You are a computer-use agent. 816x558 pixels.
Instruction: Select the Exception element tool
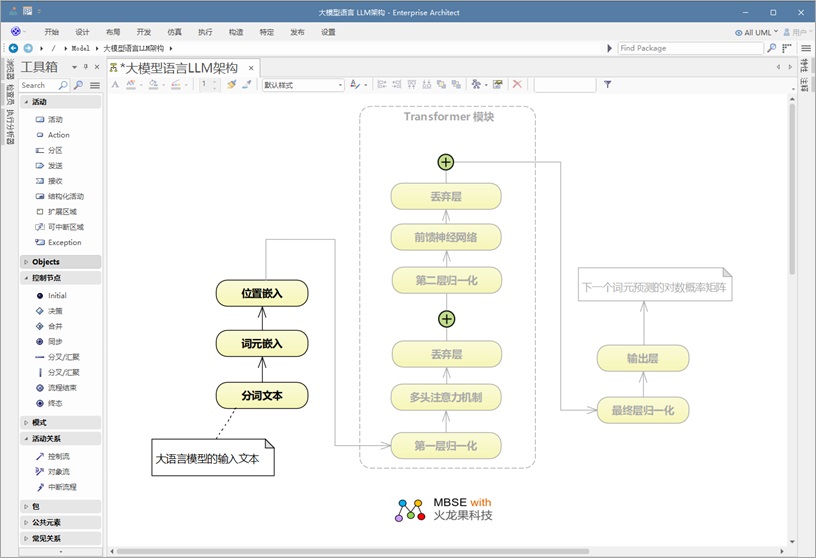pyautogui.click(x=64, y=242)
